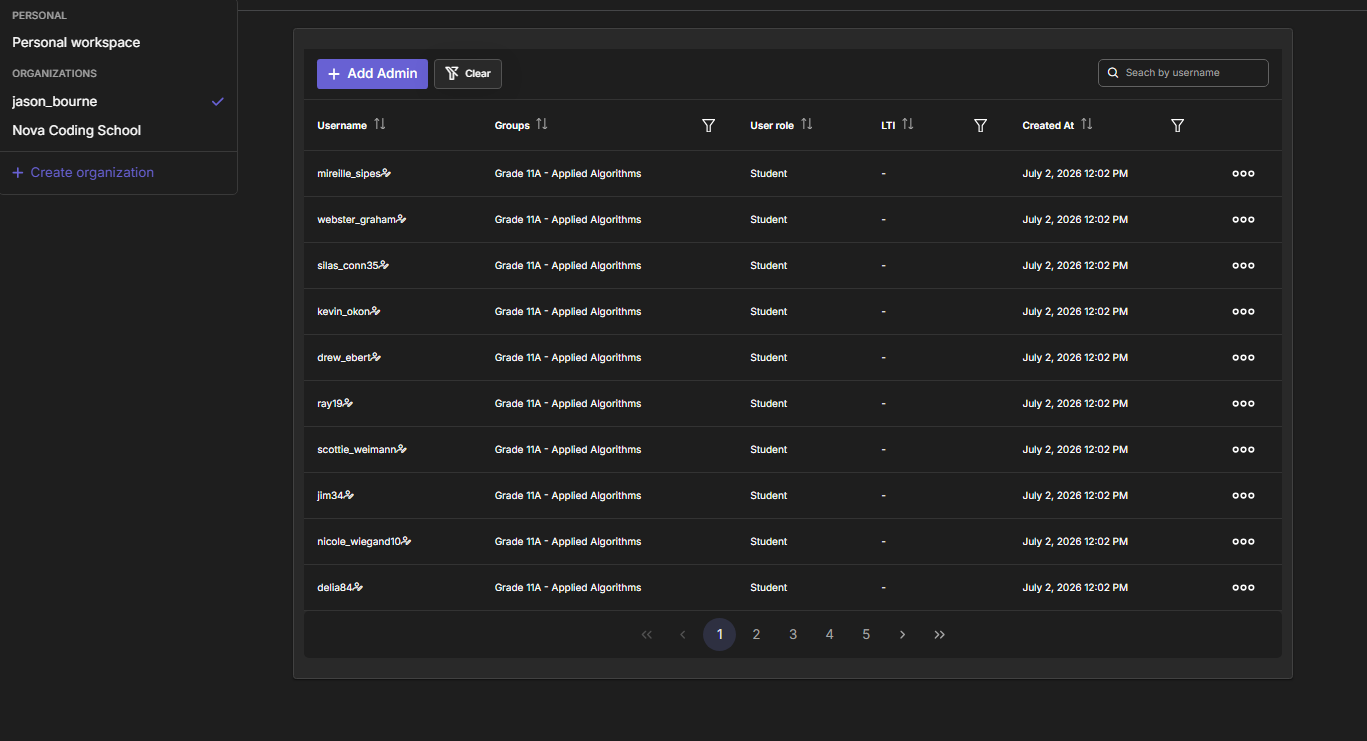This screenshot has width=1367, height=741.
Task: Click username scottie_weimann
Action: coord(357,450)
